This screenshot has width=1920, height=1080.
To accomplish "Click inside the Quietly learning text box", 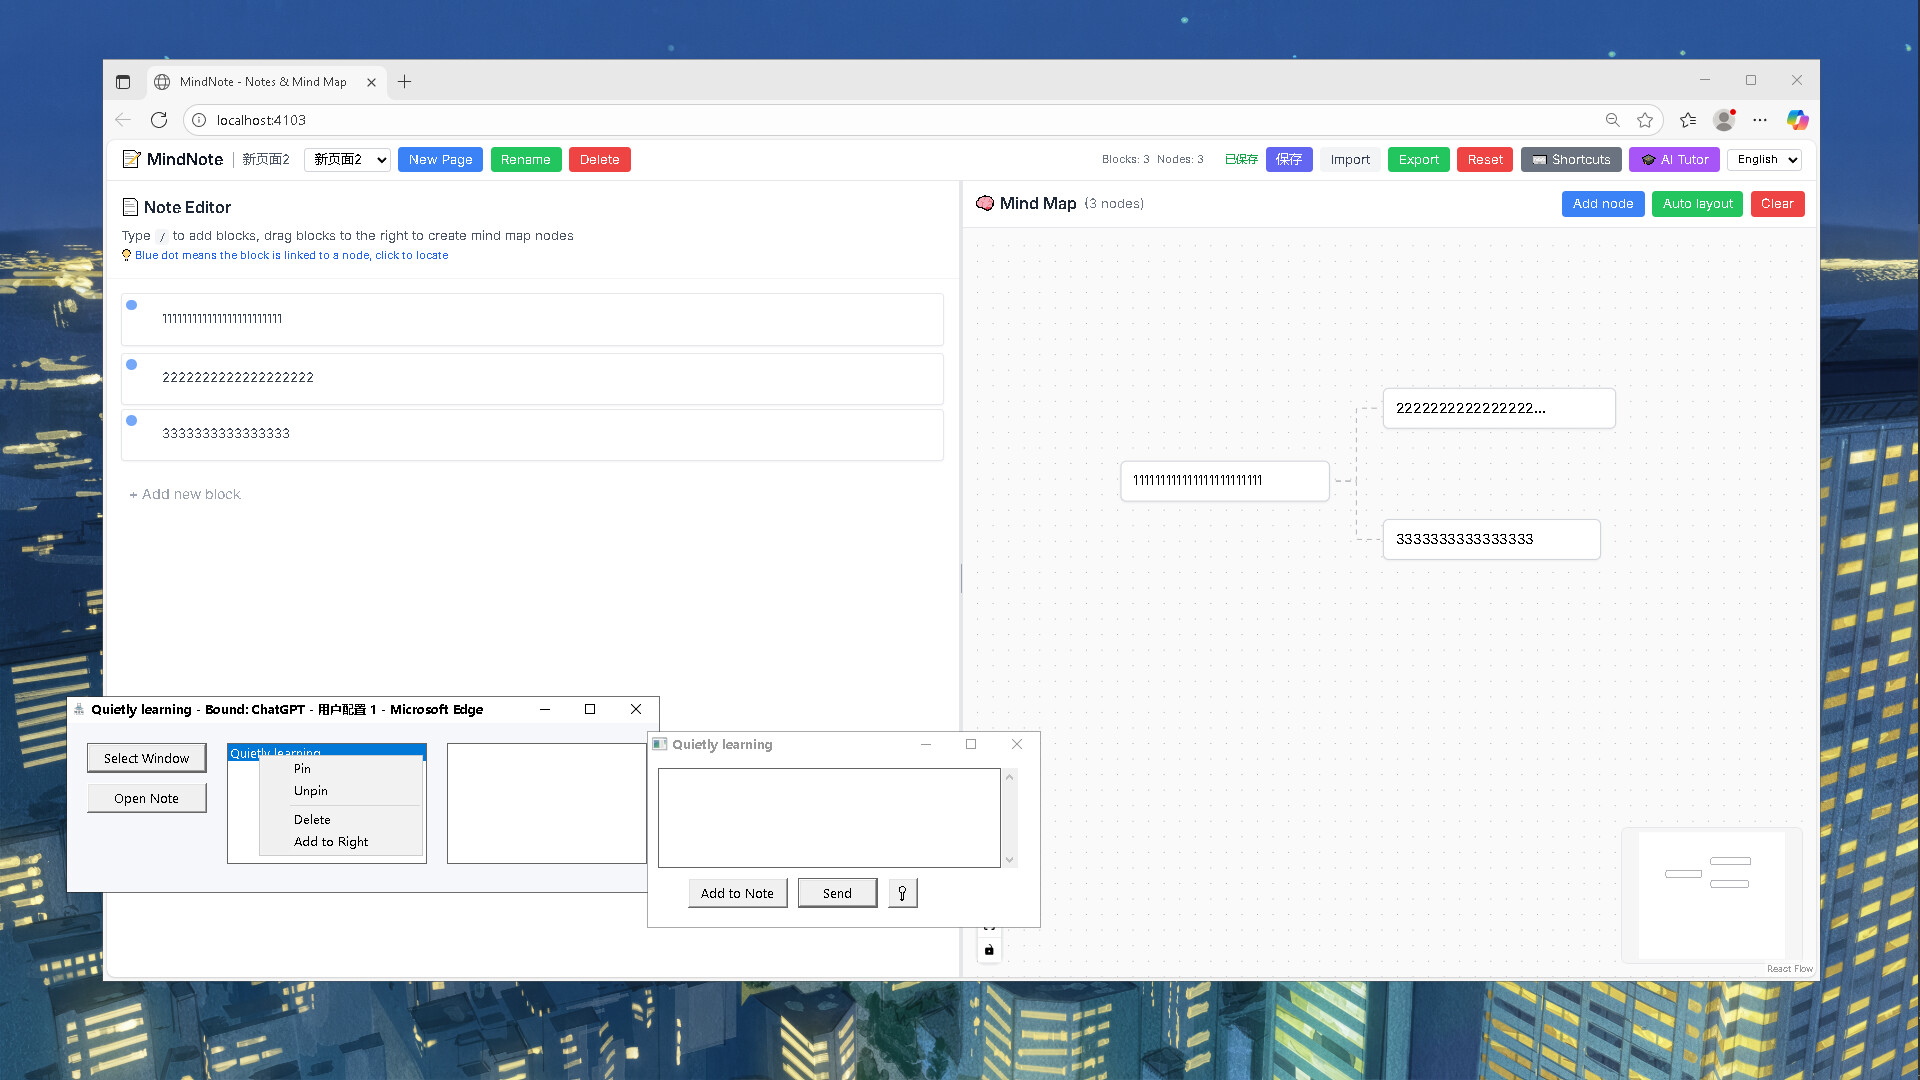I will point(828,817).
